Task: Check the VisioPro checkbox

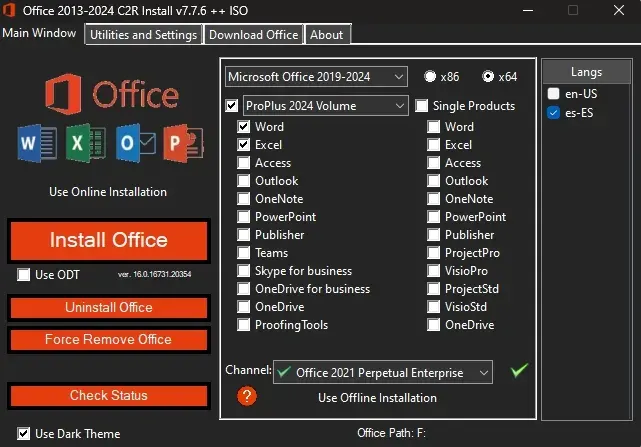Action: coord(434,271)
